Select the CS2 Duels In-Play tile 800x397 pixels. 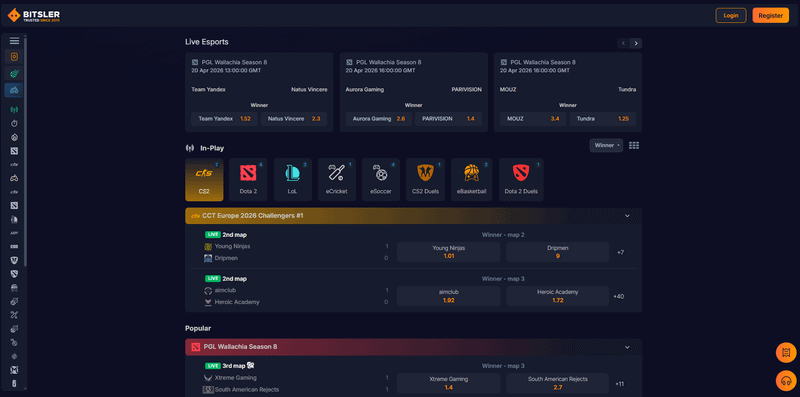pos(426,180)
